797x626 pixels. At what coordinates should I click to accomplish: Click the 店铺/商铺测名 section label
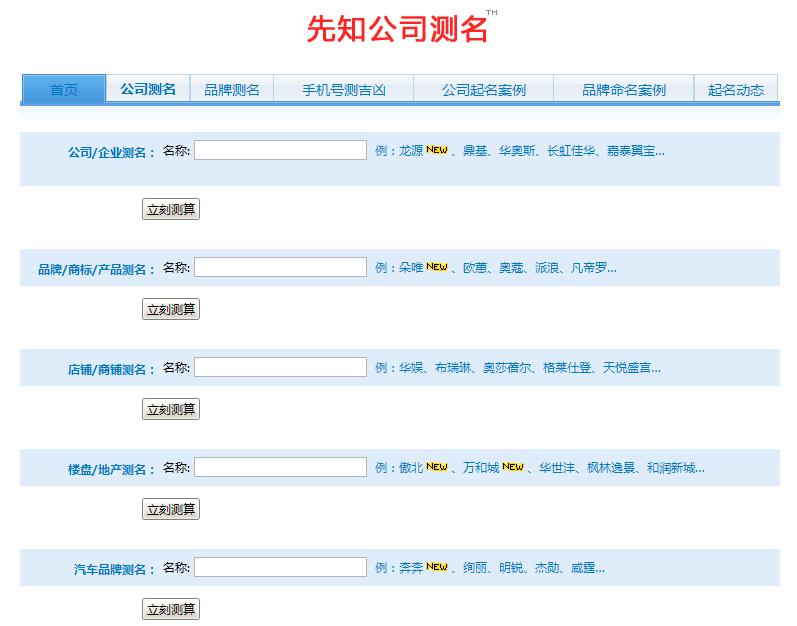click(111, 369)
